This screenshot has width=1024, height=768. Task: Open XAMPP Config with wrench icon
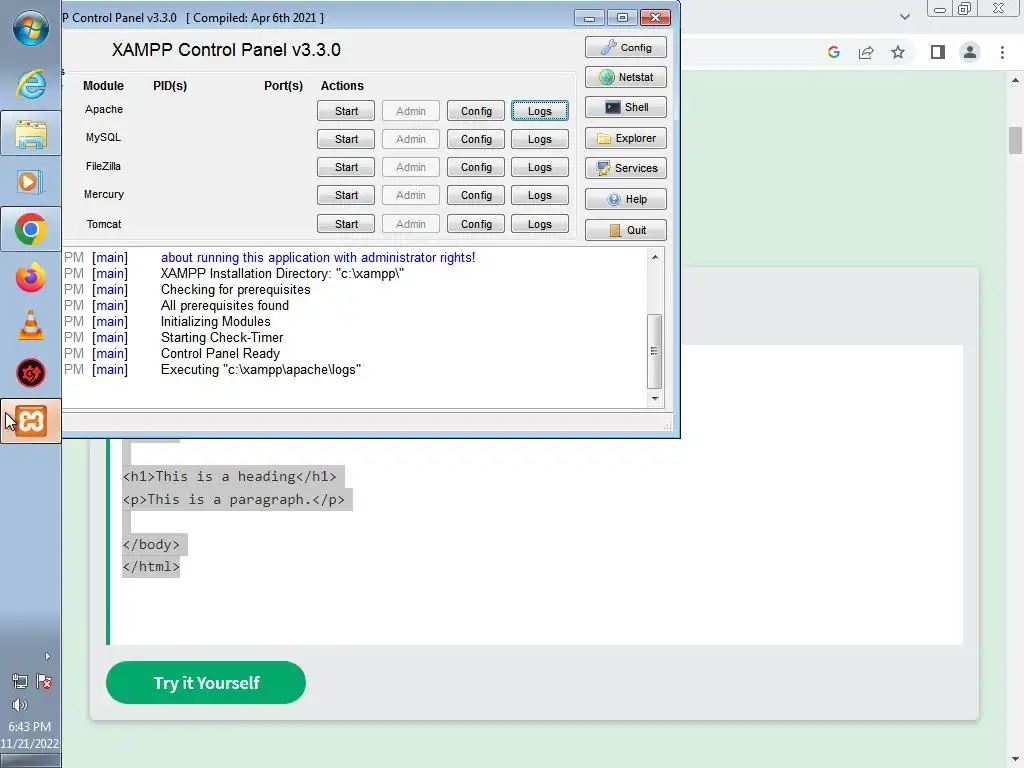coord(626,47)
